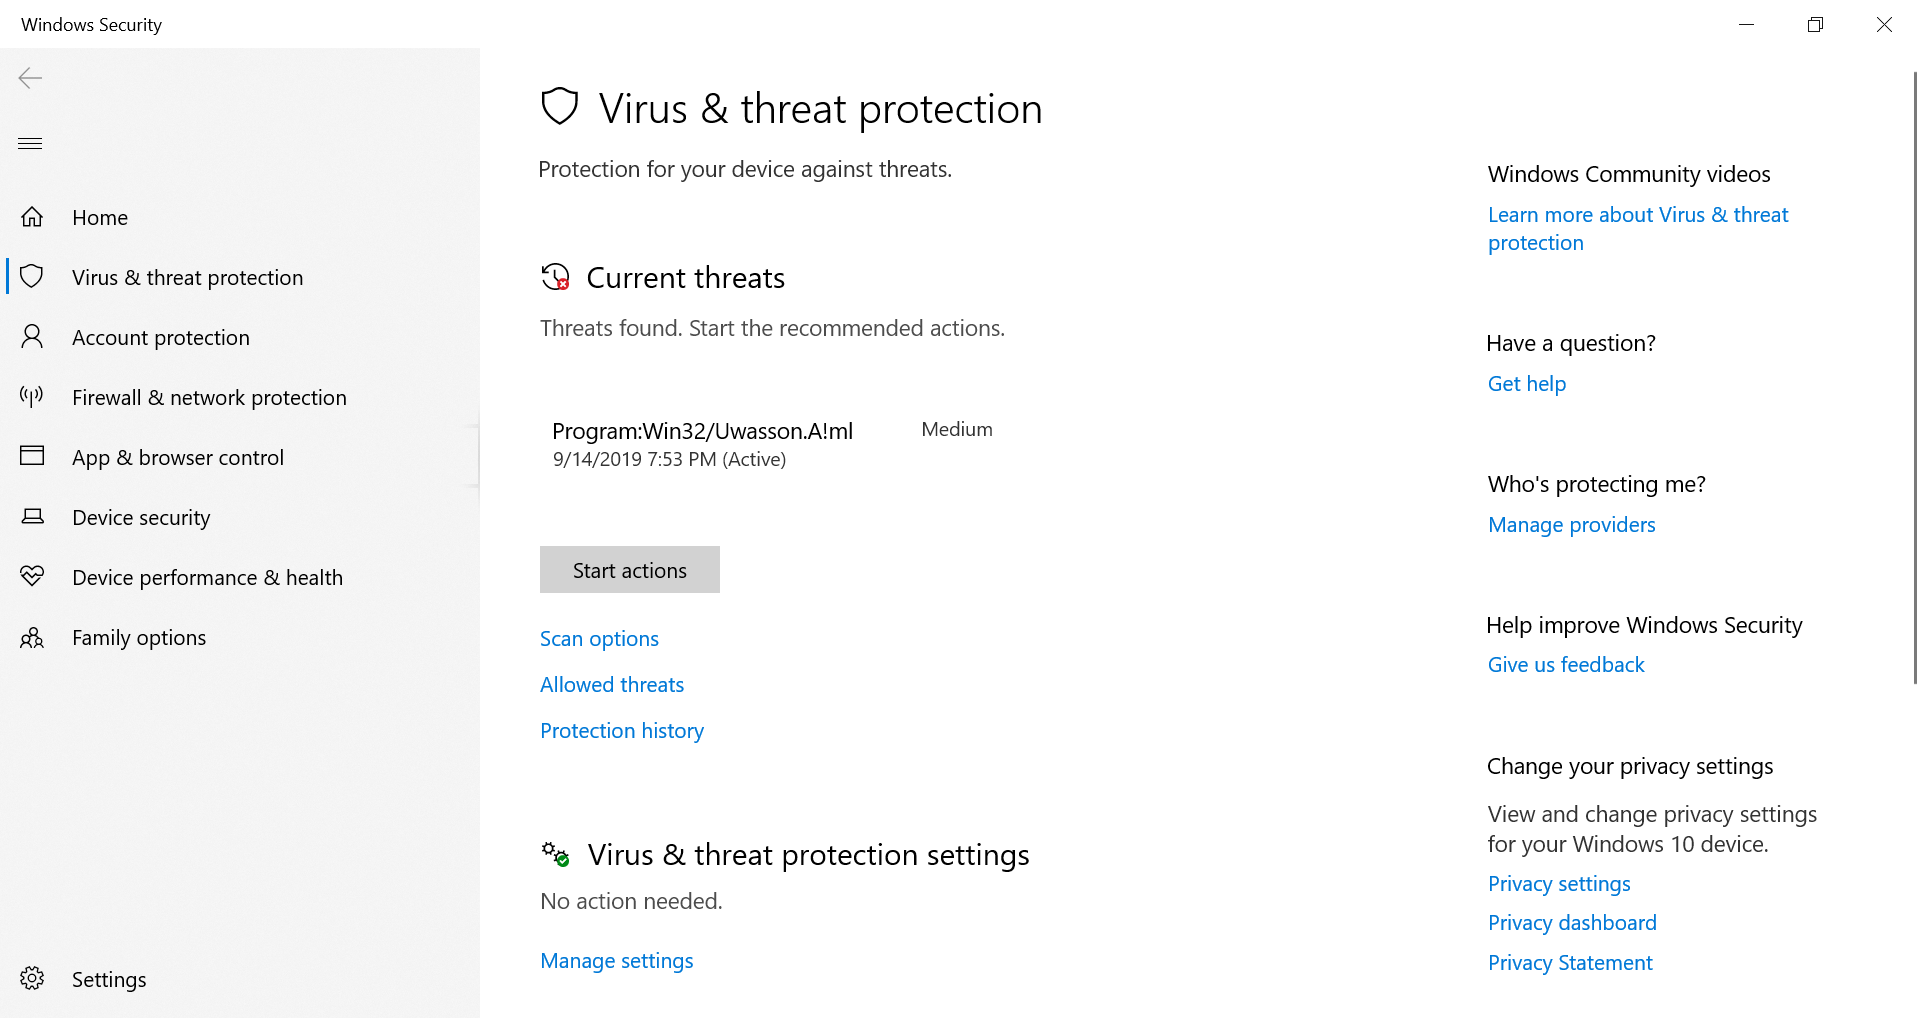Click the vertical scrollbar on the right
The height and width of the screenshot is (1018, 1920).
[x=1914, y=378]
